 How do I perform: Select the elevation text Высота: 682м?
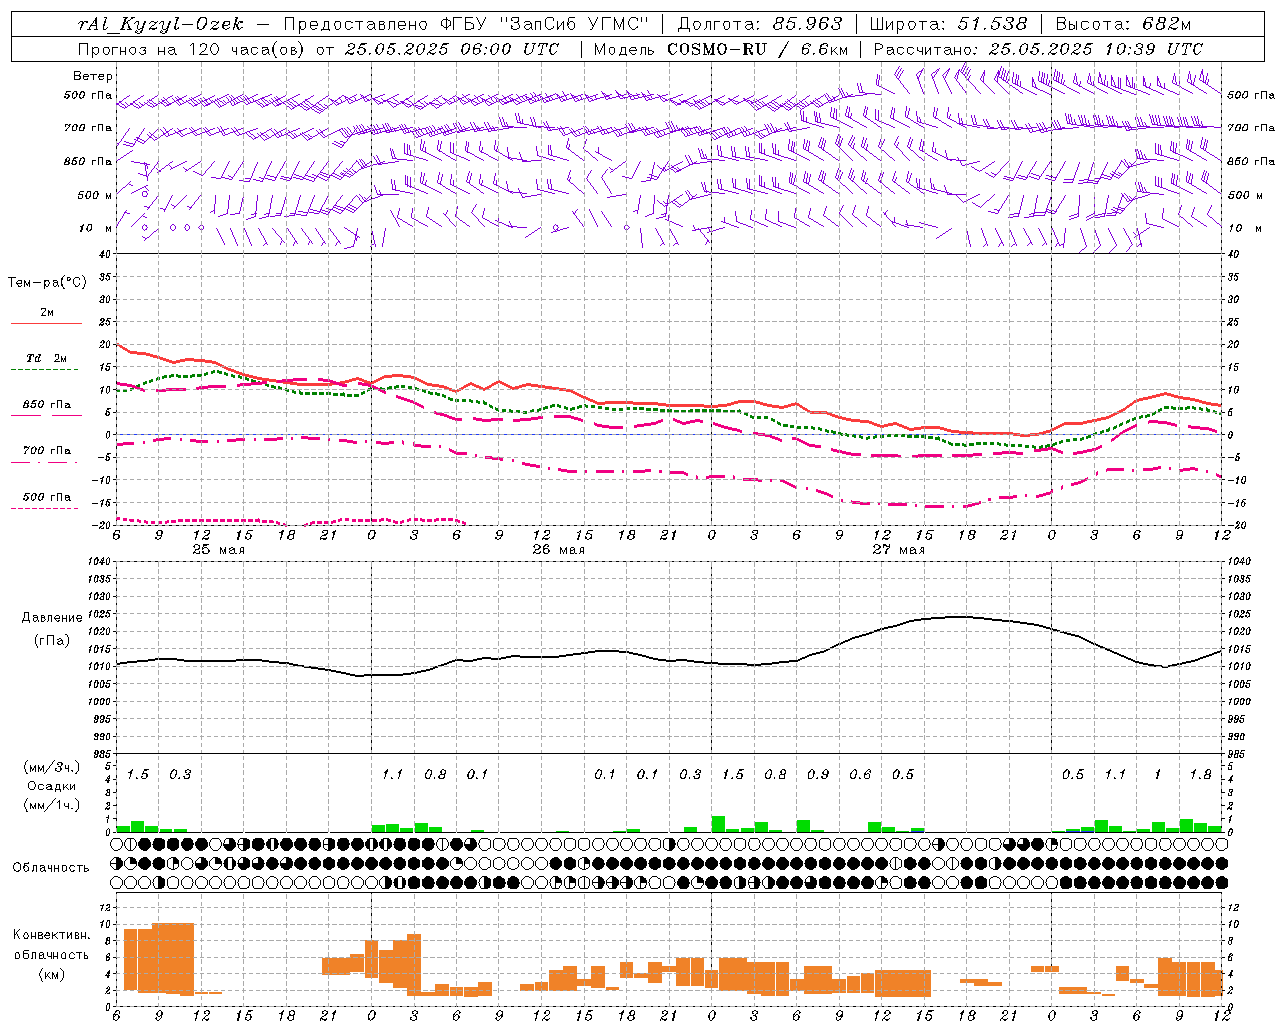1123,24
